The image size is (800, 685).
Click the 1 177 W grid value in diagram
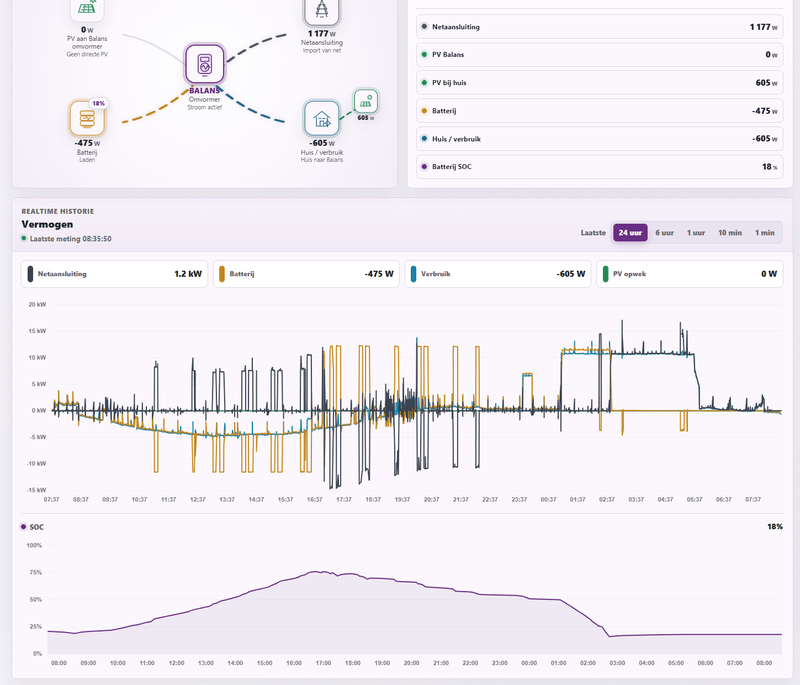(322, 34)
